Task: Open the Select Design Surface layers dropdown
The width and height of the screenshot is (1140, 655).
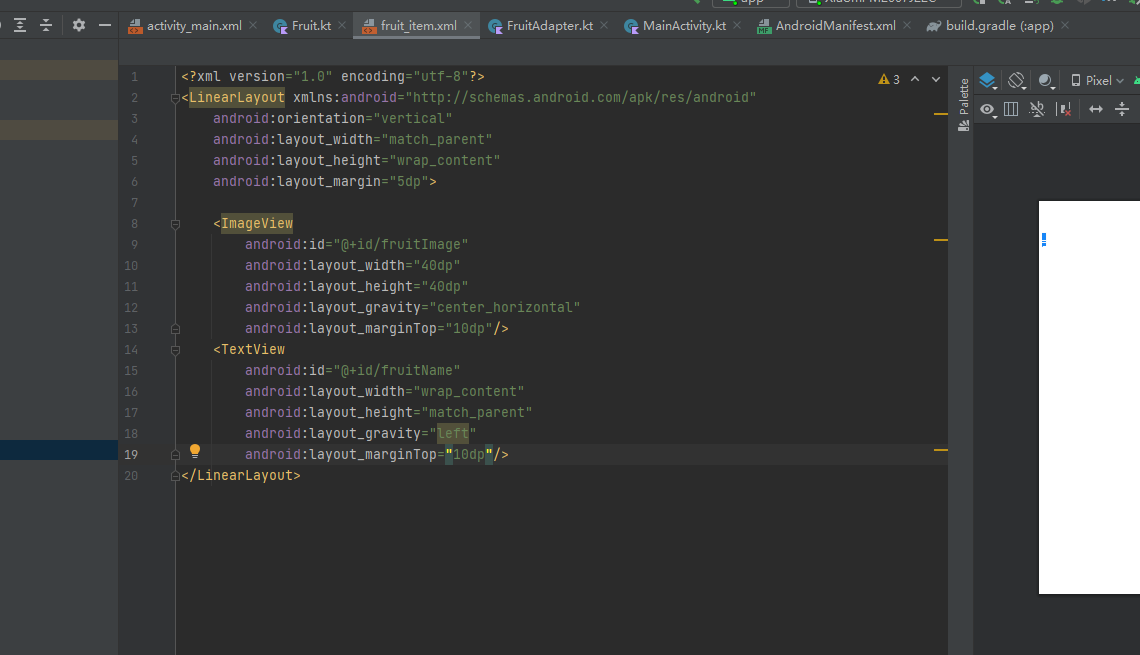Action: (987, 81)
